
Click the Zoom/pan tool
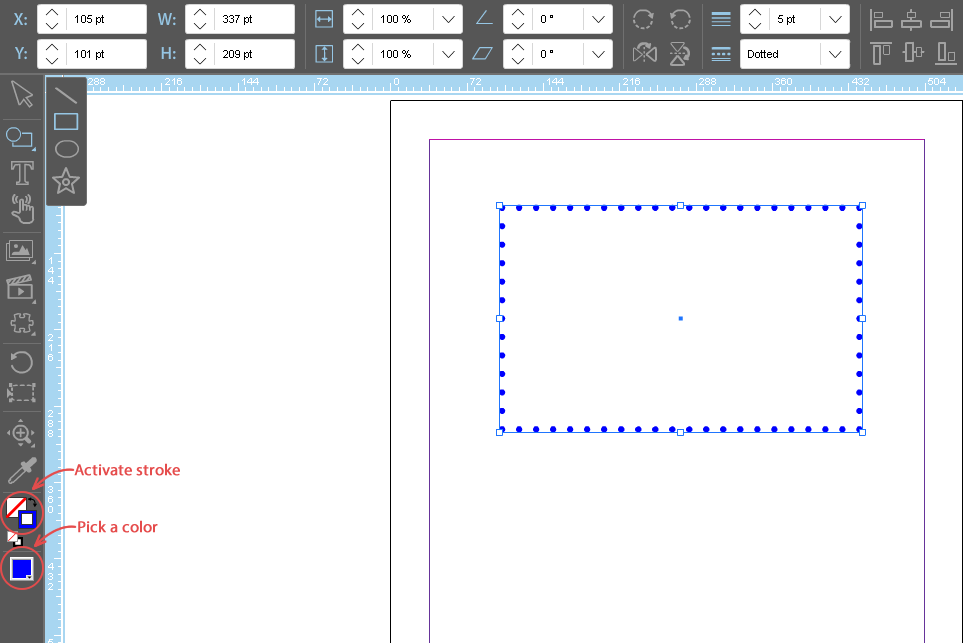tap(21, 433)
